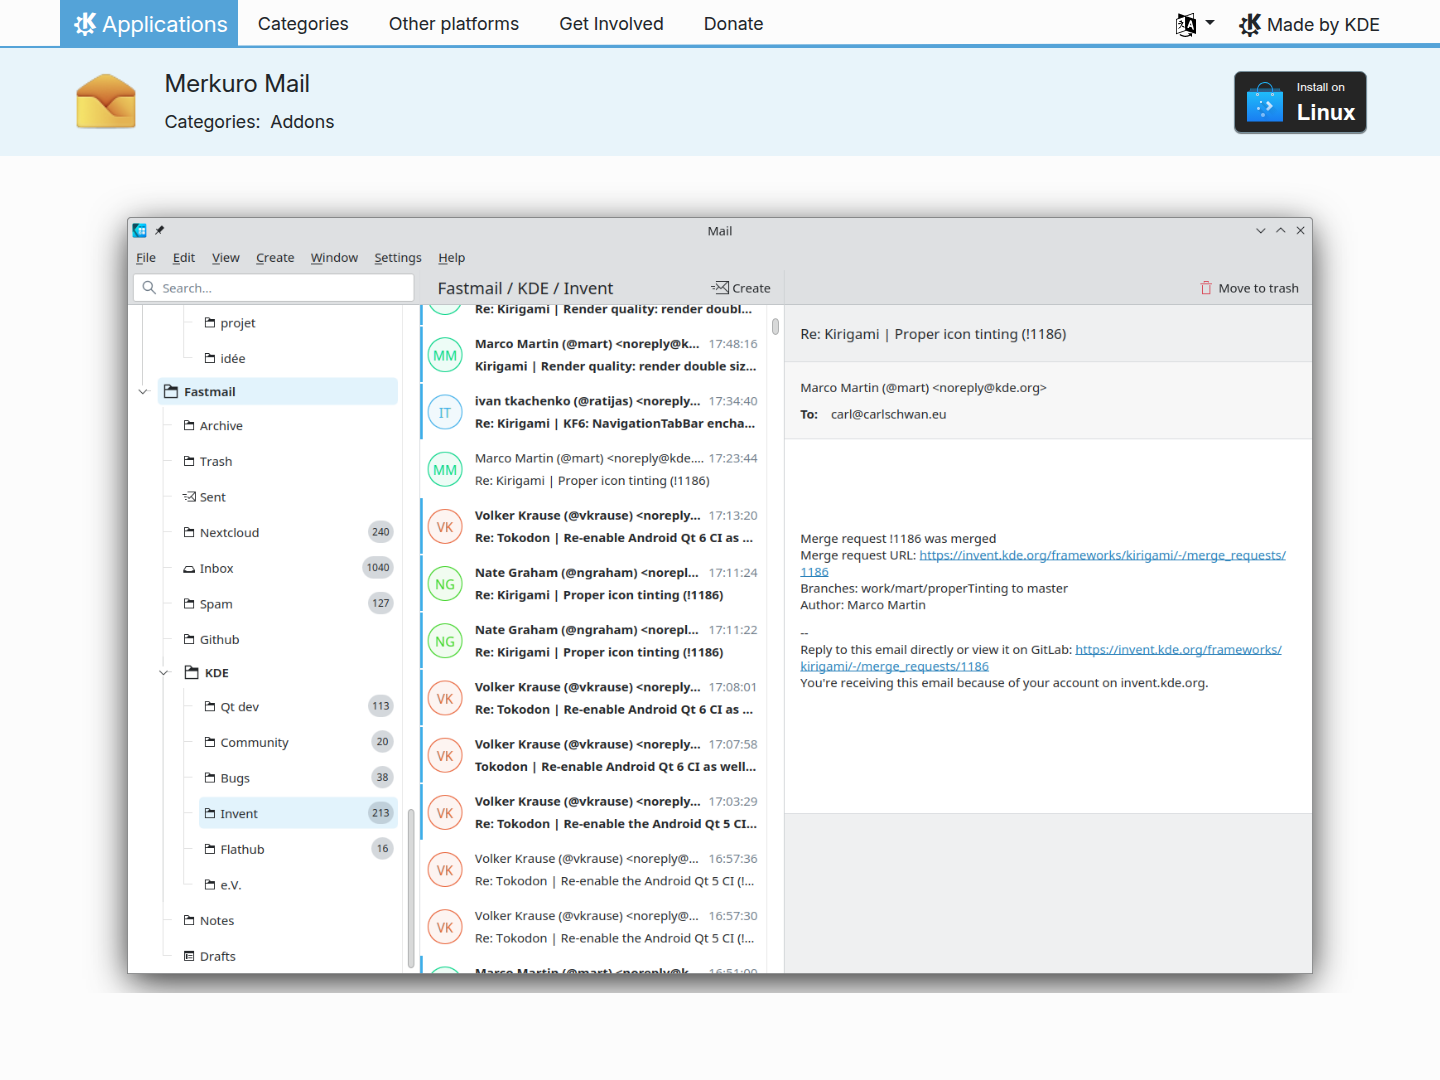This screenshot has height=1080, width=1440.
Task: Click the Create button above the message list
Action: tap(741, 288)
